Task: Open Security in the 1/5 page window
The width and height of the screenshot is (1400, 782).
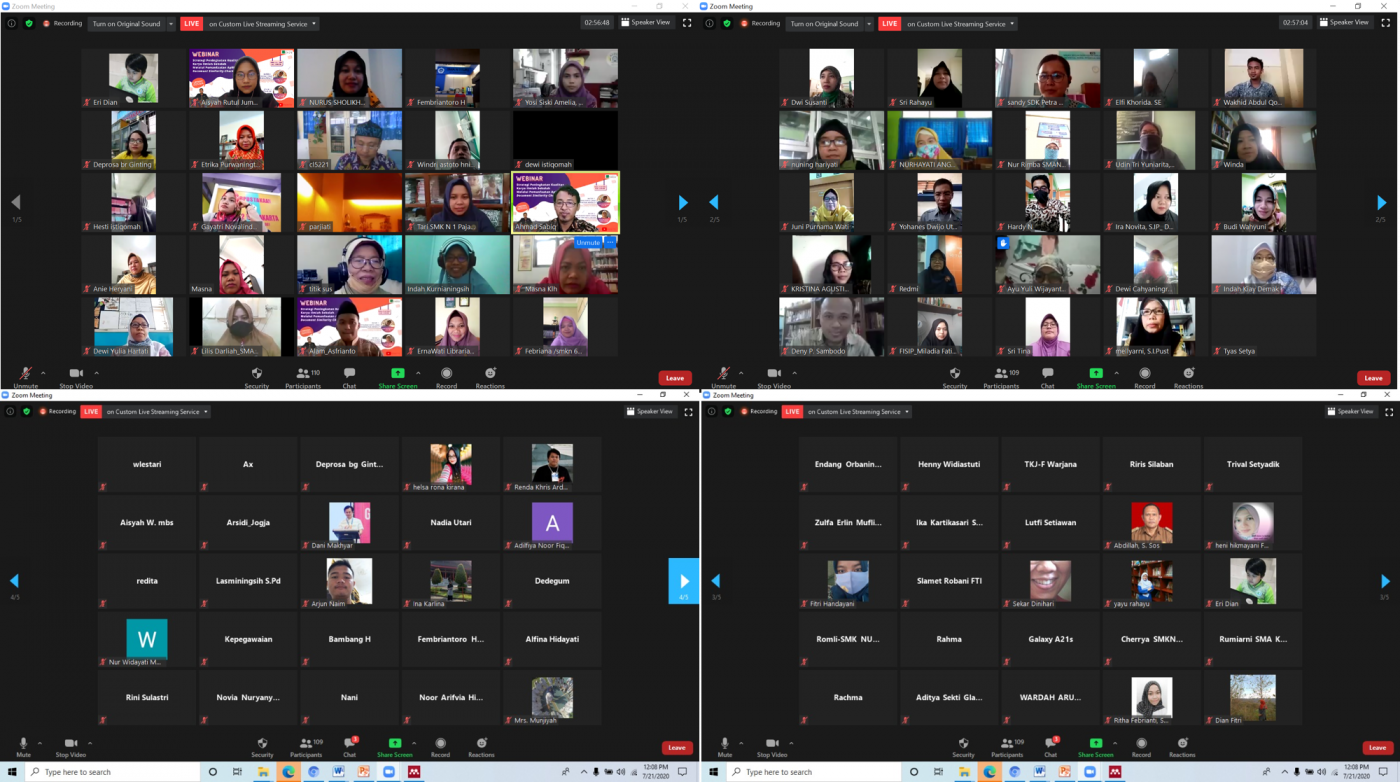Action: pos(257,377)
